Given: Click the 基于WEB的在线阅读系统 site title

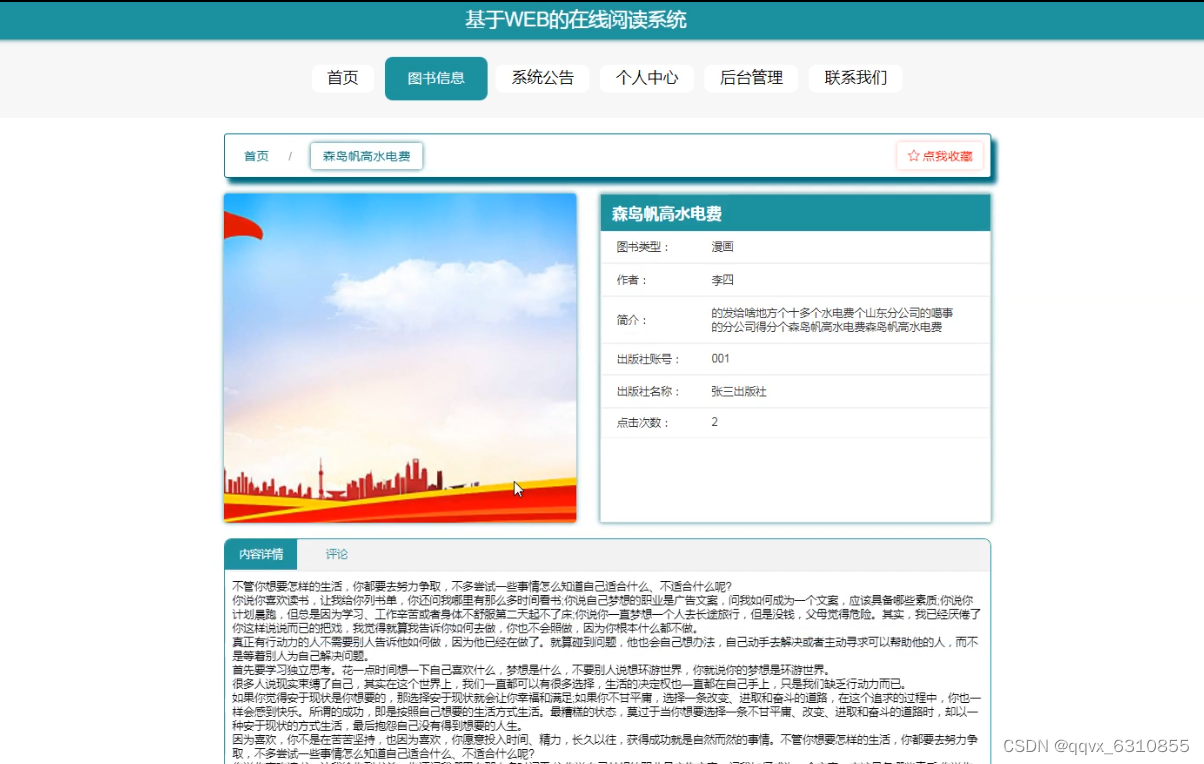Looking at the screenshot, I should [576, 19].
